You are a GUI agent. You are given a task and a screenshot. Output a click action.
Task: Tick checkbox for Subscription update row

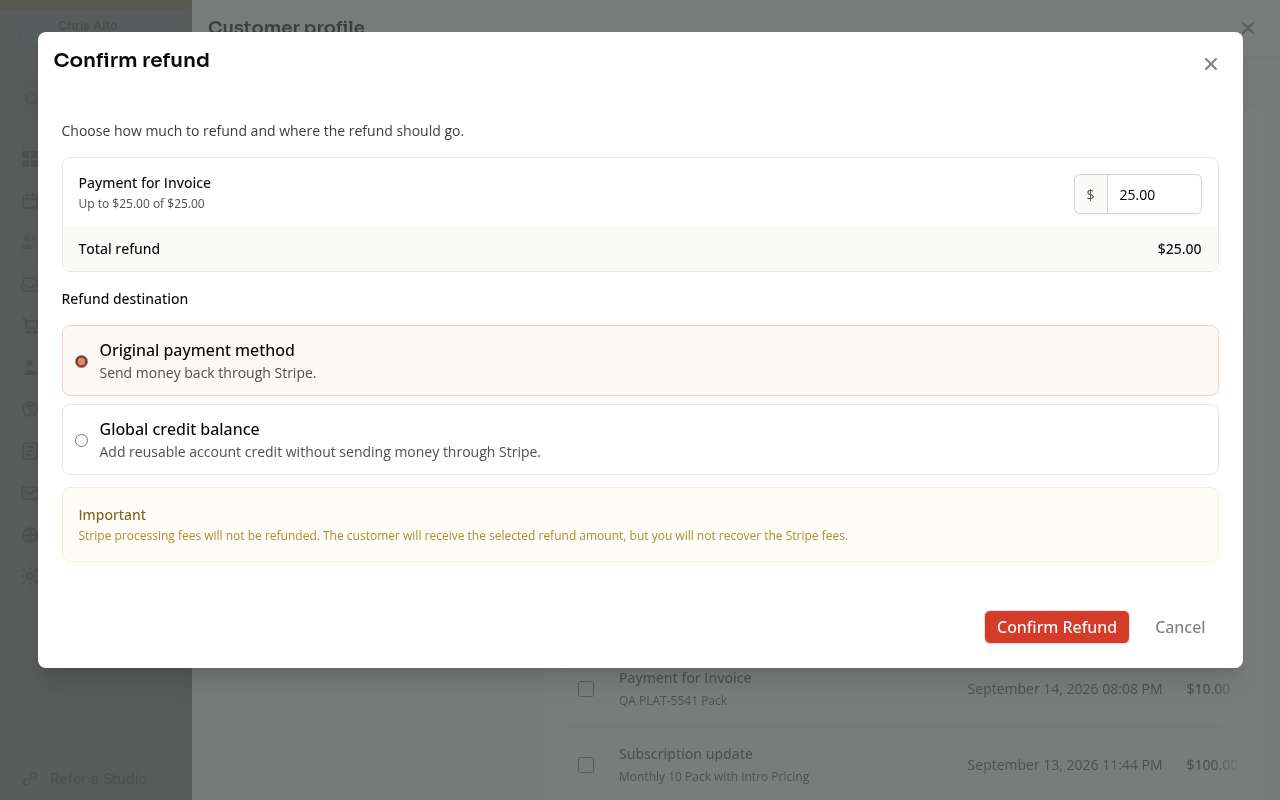[x=586, y=764]
